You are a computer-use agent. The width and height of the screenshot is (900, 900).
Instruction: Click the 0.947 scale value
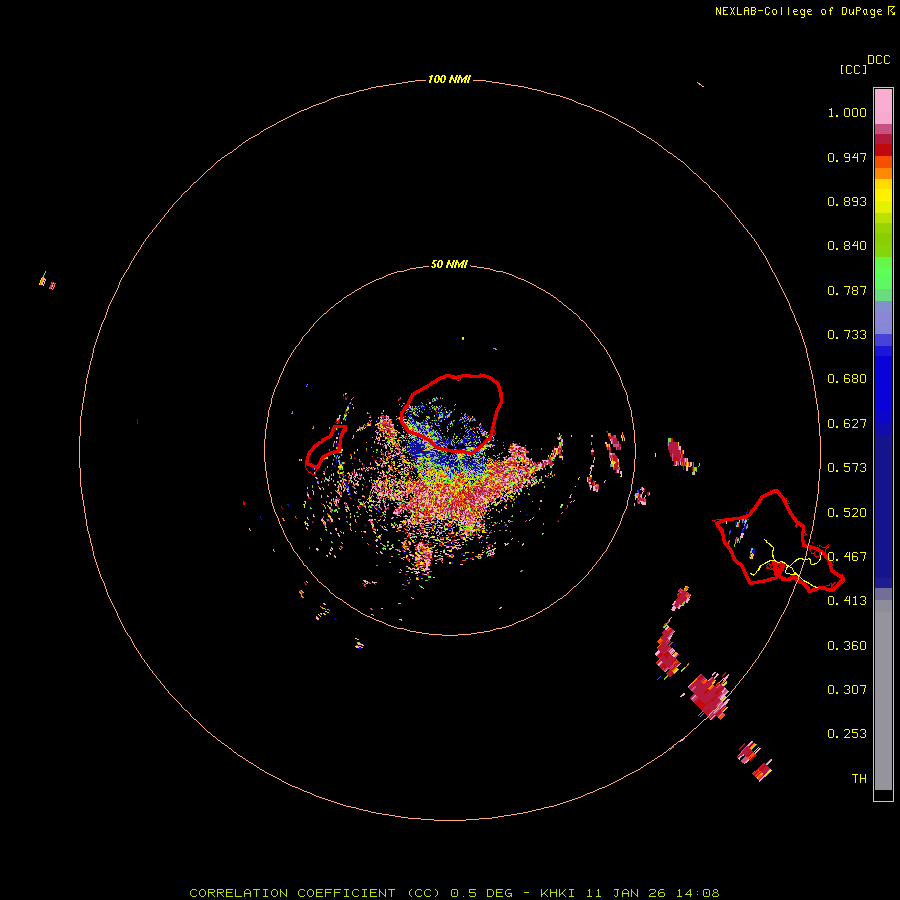[x=847, y=157]
